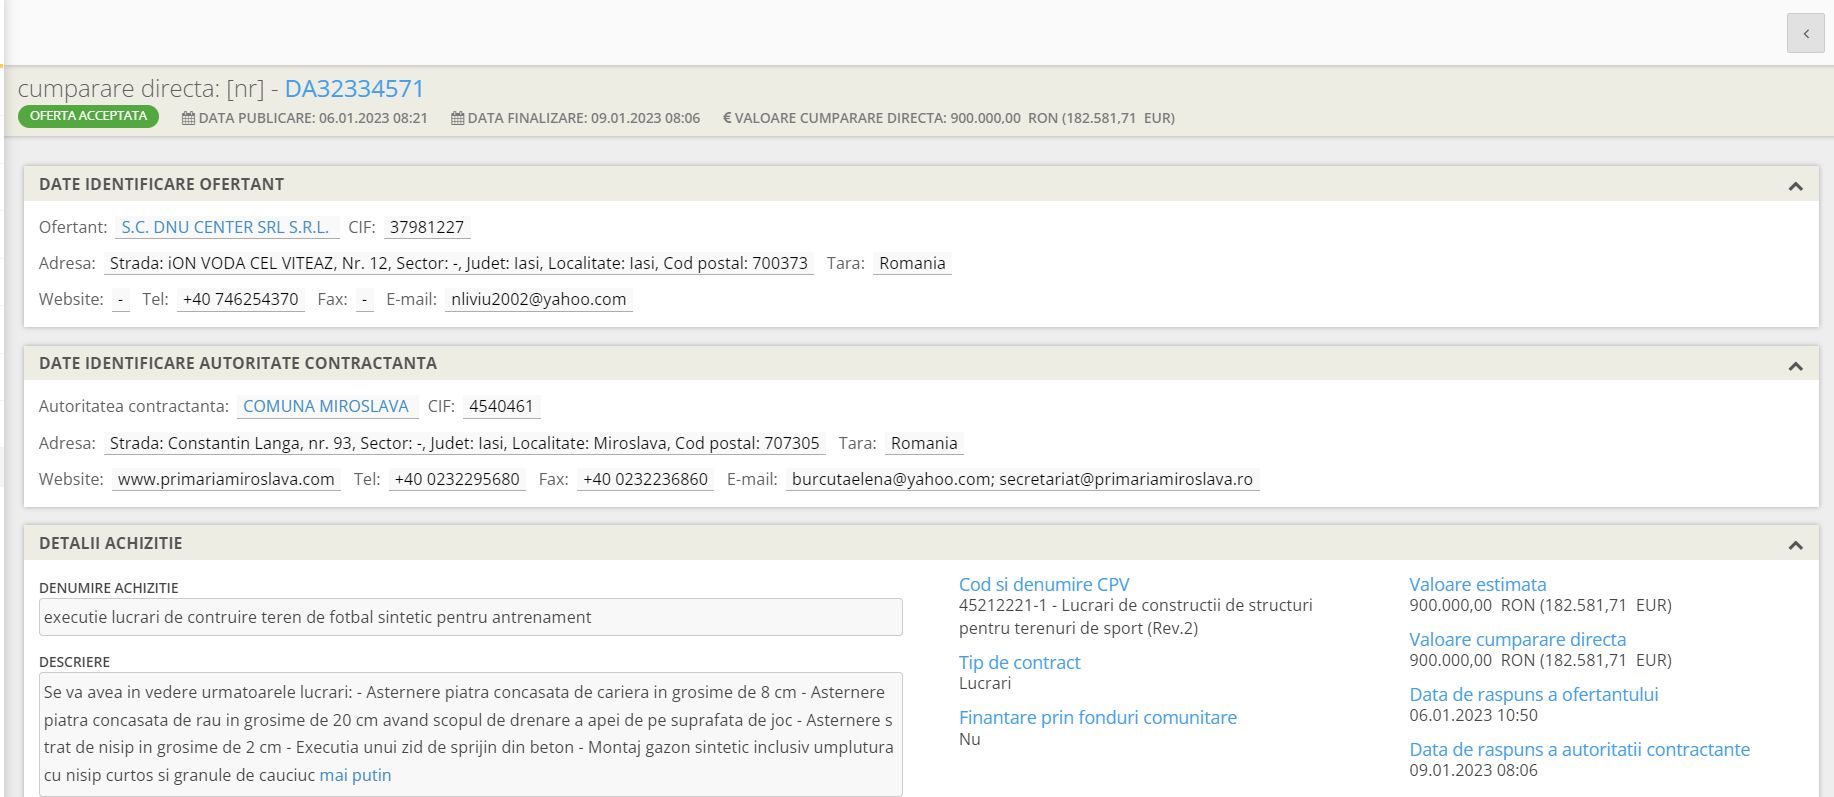The height and width of the screenshot is (797, 1834).
Task: Click the 'Tip de contract' label
Action: [x=1019, y=662]
